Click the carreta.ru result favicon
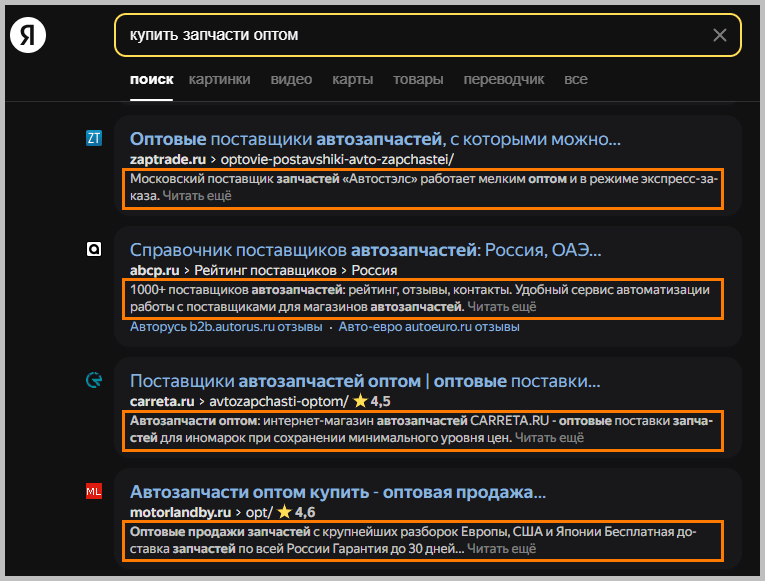Image resolution: width=765 pixels, height=581 pixels. 94,380
